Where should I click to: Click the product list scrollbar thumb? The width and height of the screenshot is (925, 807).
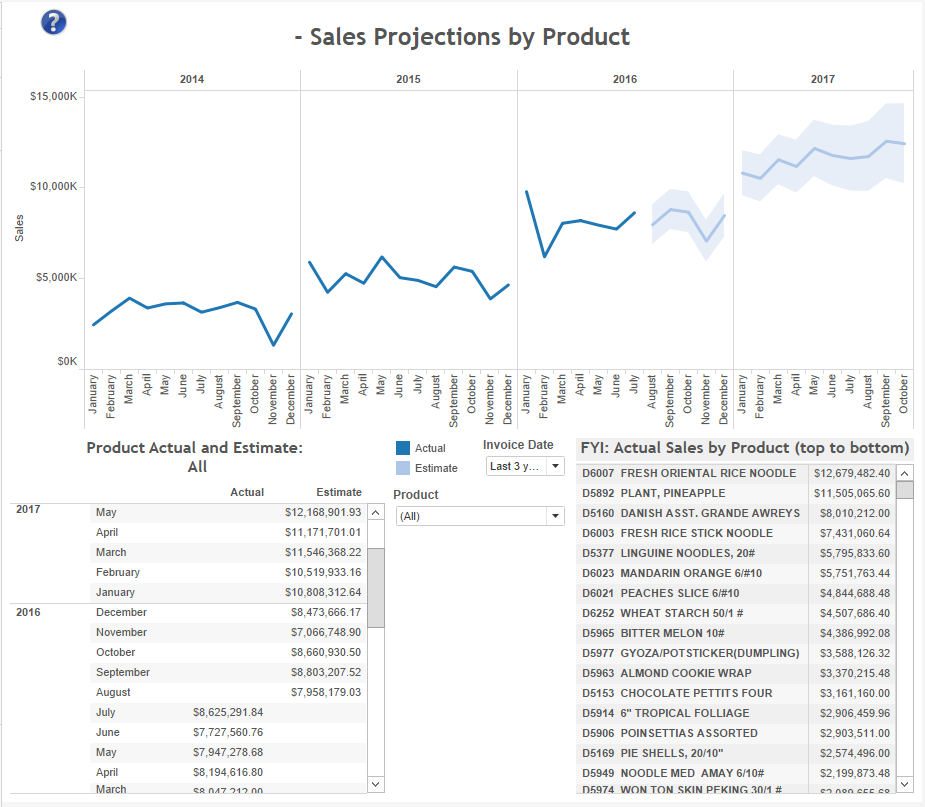tap(904, 490)
